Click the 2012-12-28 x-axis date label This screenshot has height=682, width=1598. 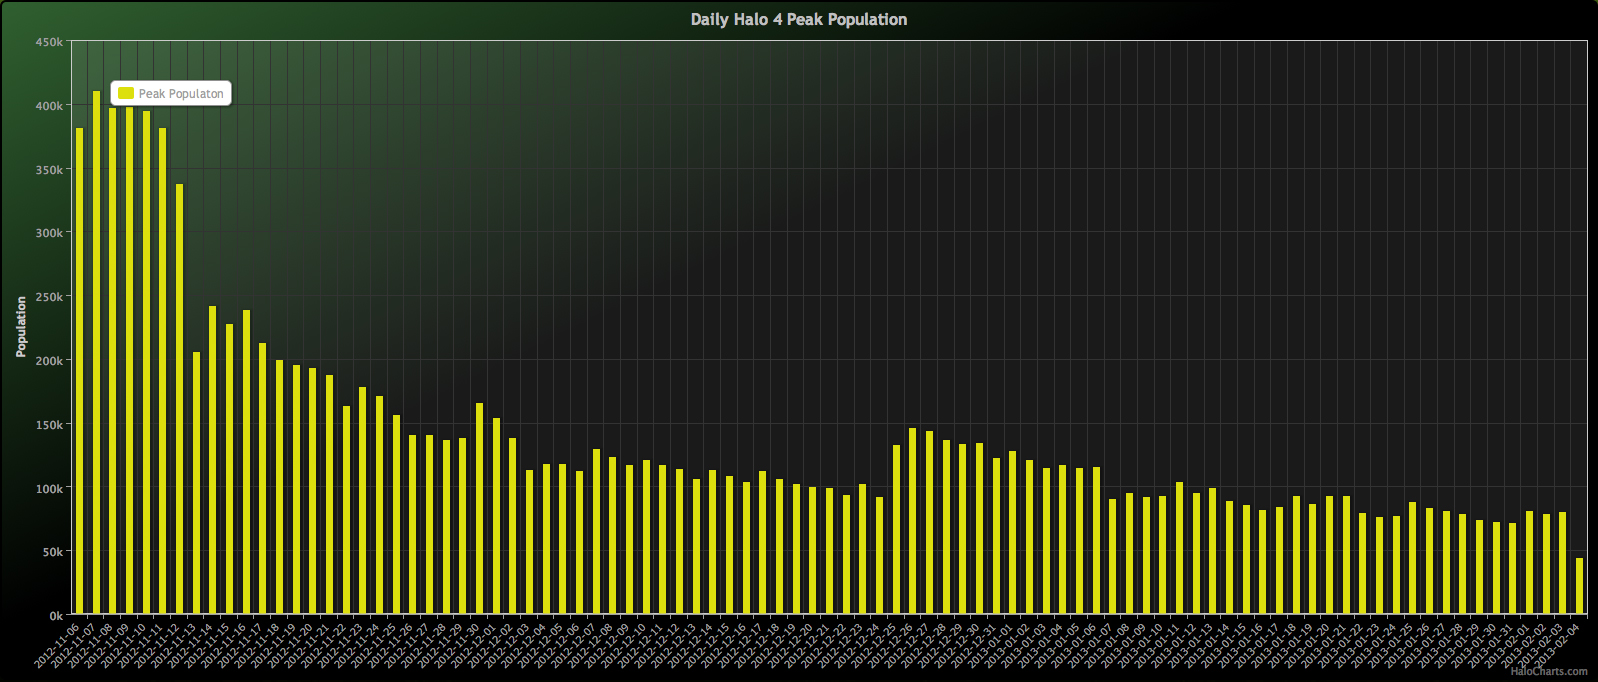click(x=924, y=645)
